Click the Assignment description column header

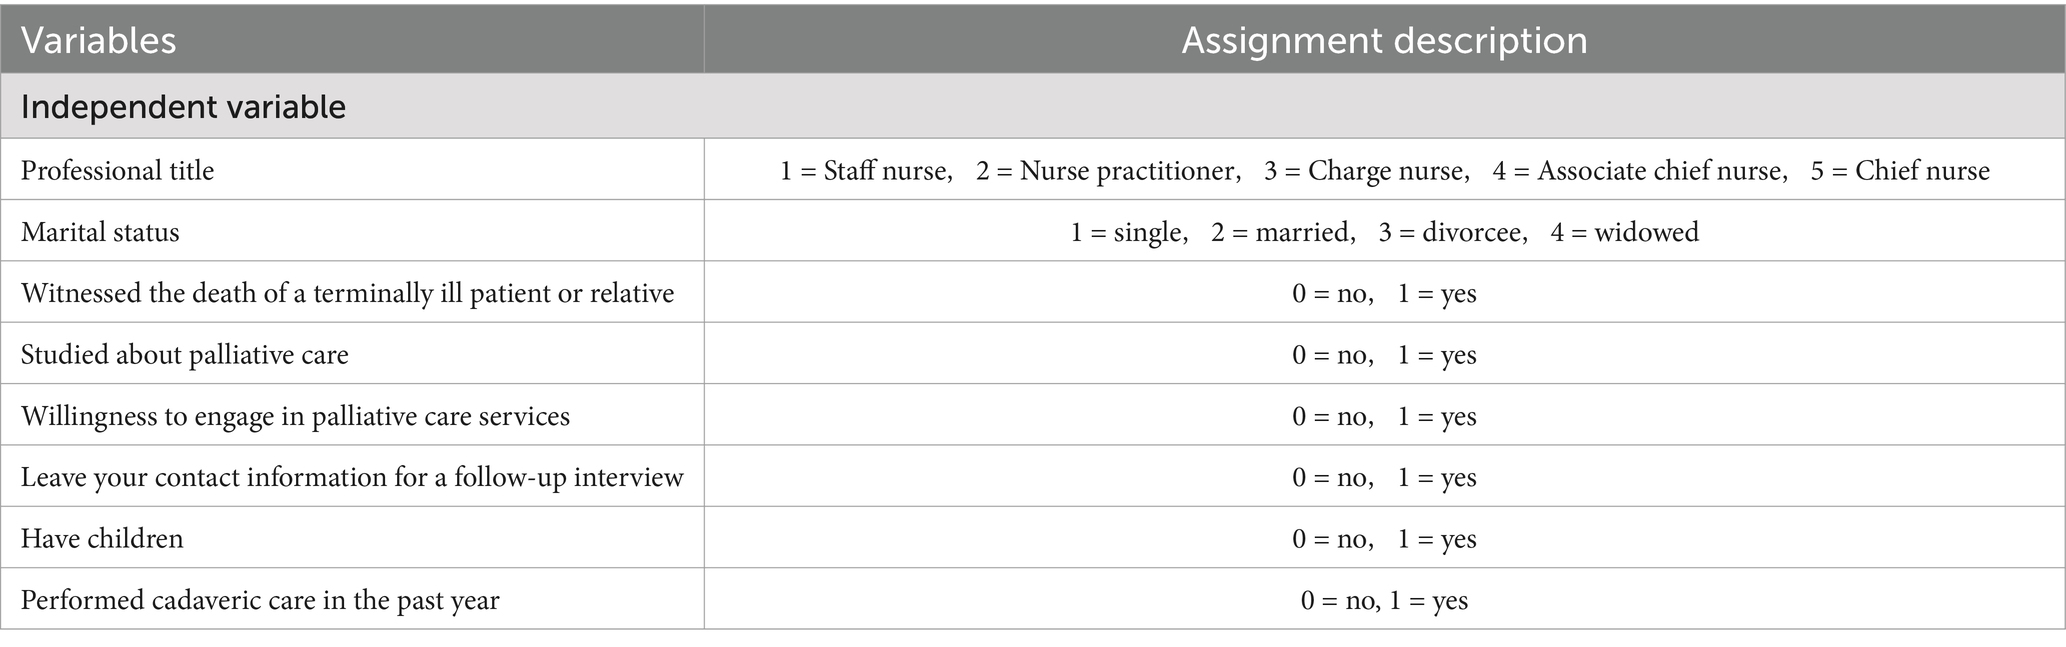coord(1384,41)
